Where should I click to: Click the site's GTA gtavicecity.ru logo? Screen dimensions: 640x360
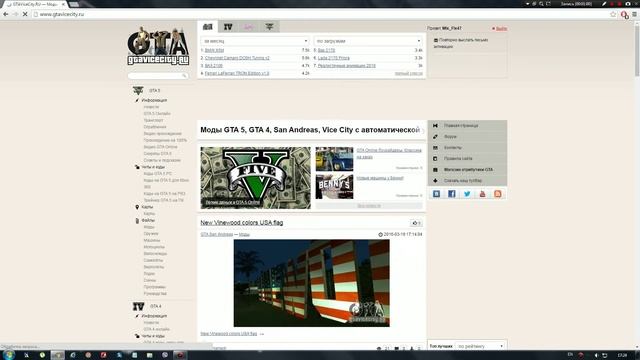(158, 46)
